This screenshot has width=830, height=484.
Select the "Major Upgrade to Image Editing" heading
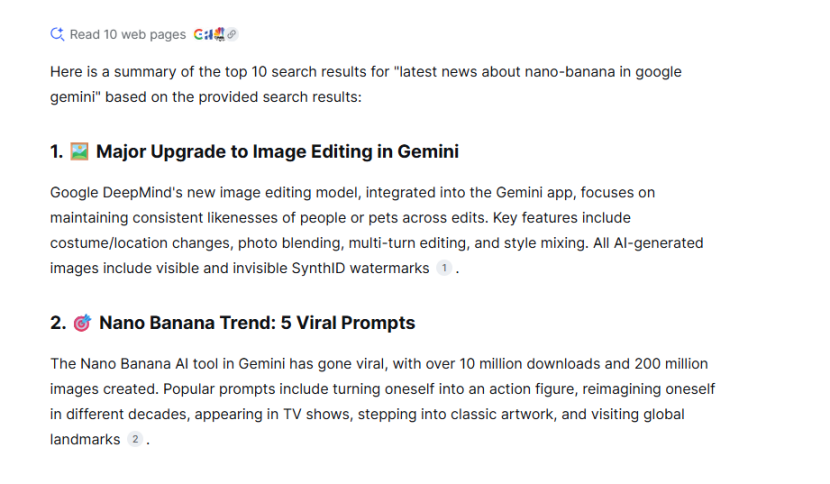[x=277, y=152]
